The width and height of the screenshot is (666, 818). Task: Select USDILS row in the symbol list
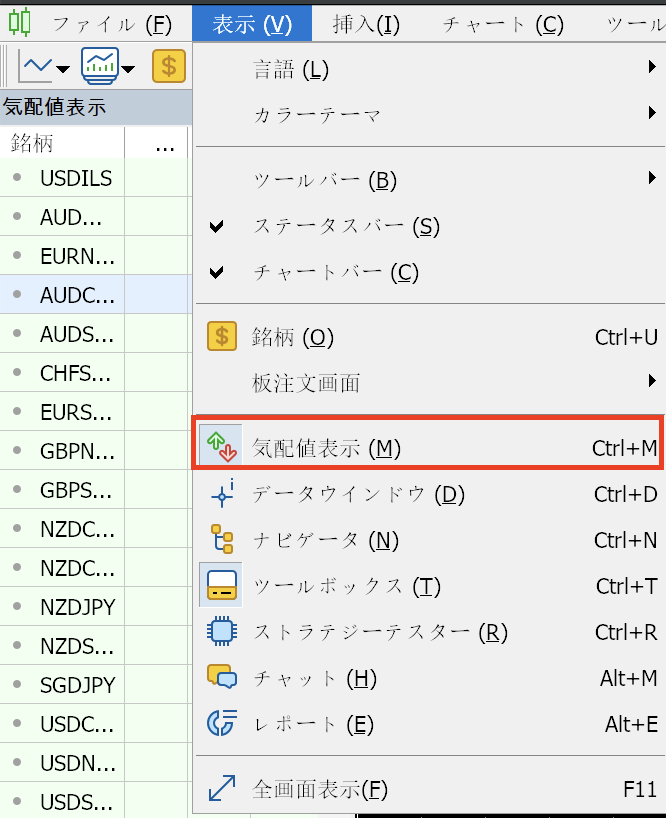click(76, 179)
